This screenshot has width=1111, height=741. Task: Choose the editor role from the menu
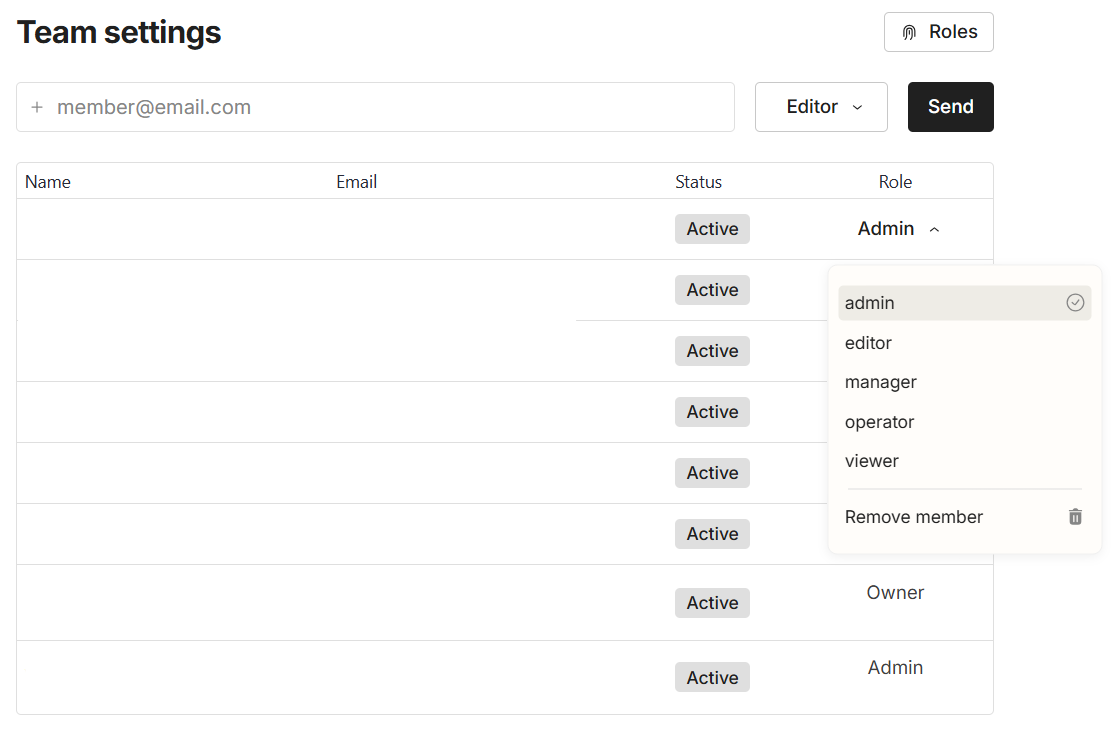click(x=868, y=343)
